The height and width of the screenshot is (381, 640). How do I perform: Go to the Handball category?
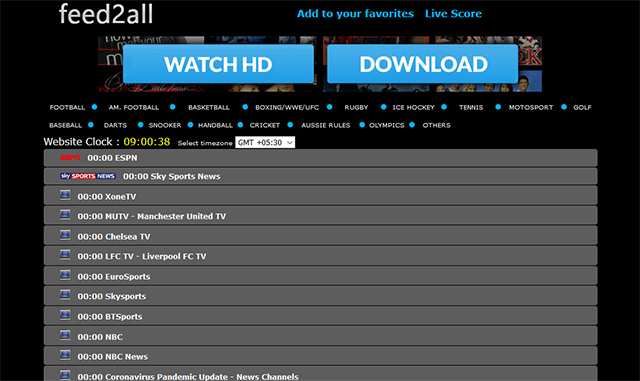coord(215,125)
